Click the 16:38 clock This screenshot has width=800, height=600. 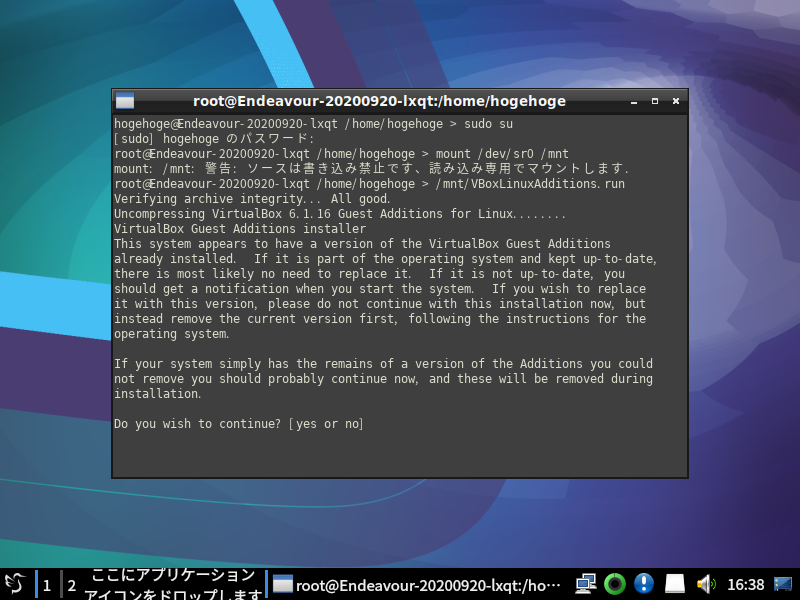coord(745,585)
